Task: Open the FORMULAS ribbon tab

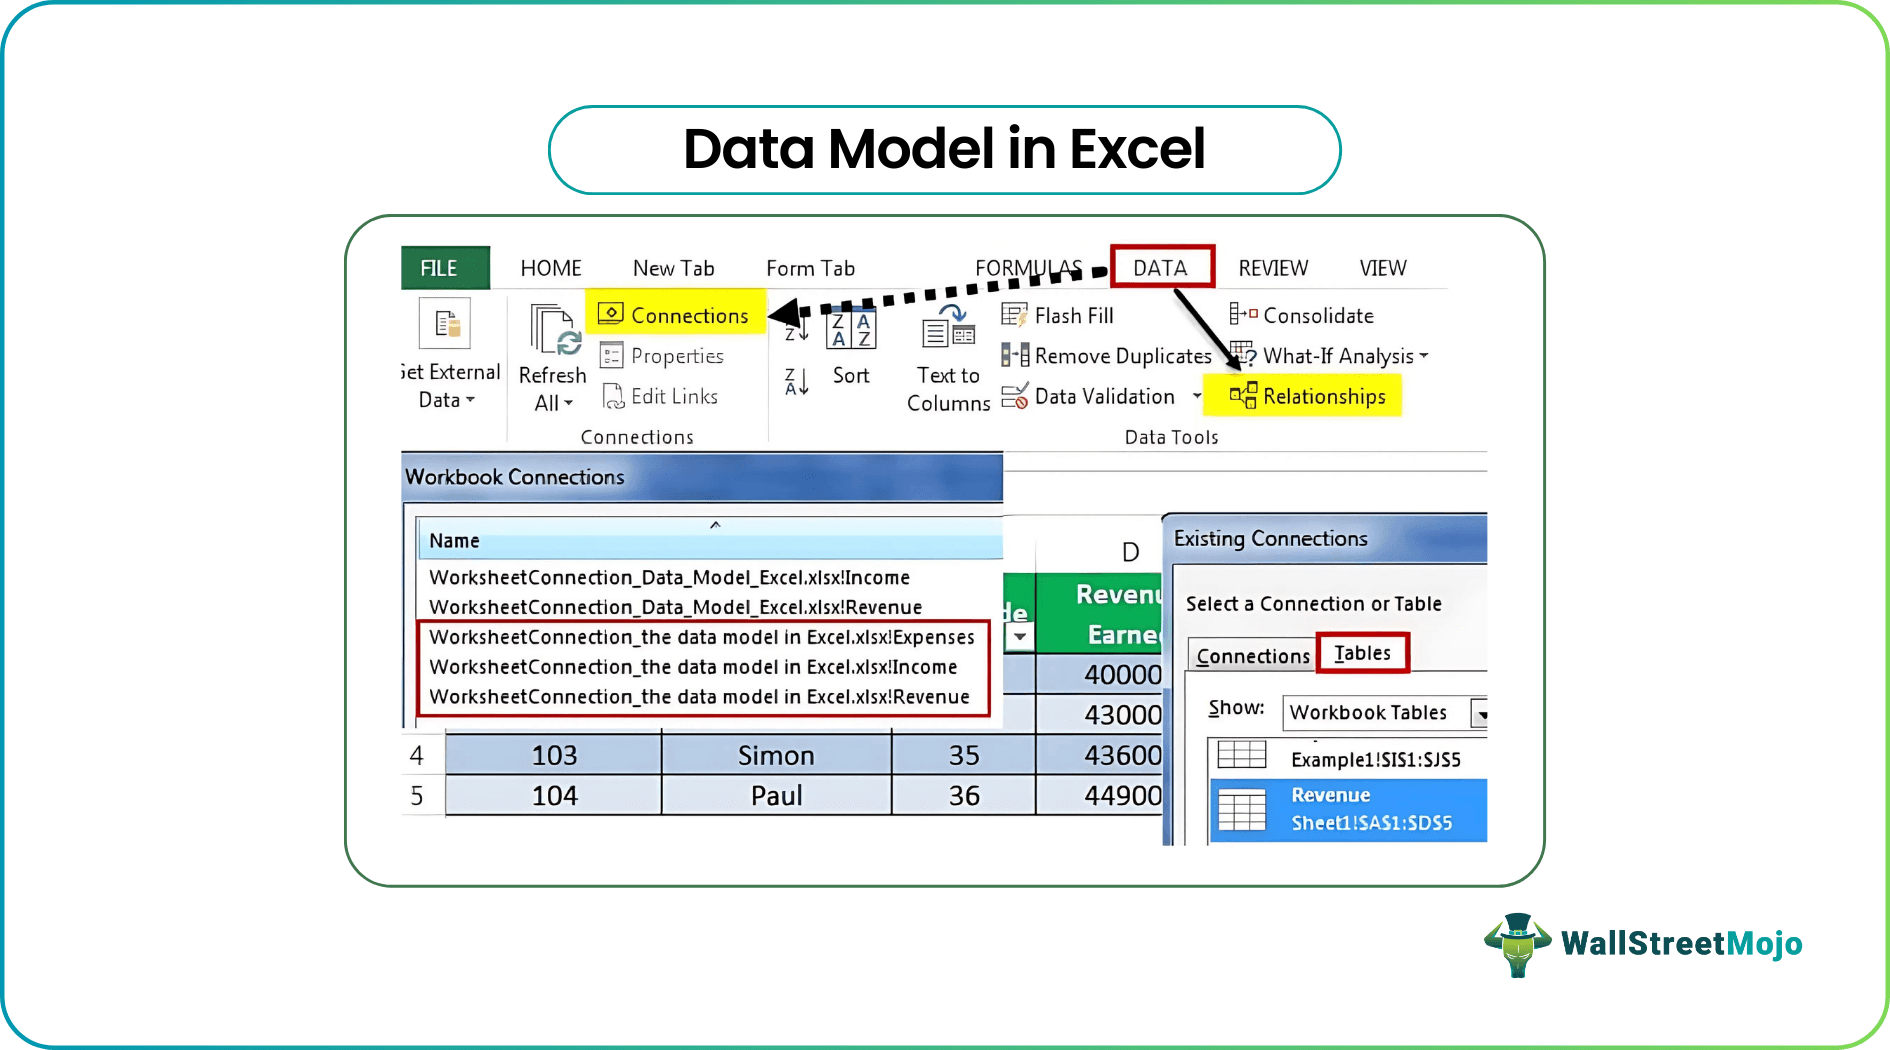Action: click(x=1029, y=267)
